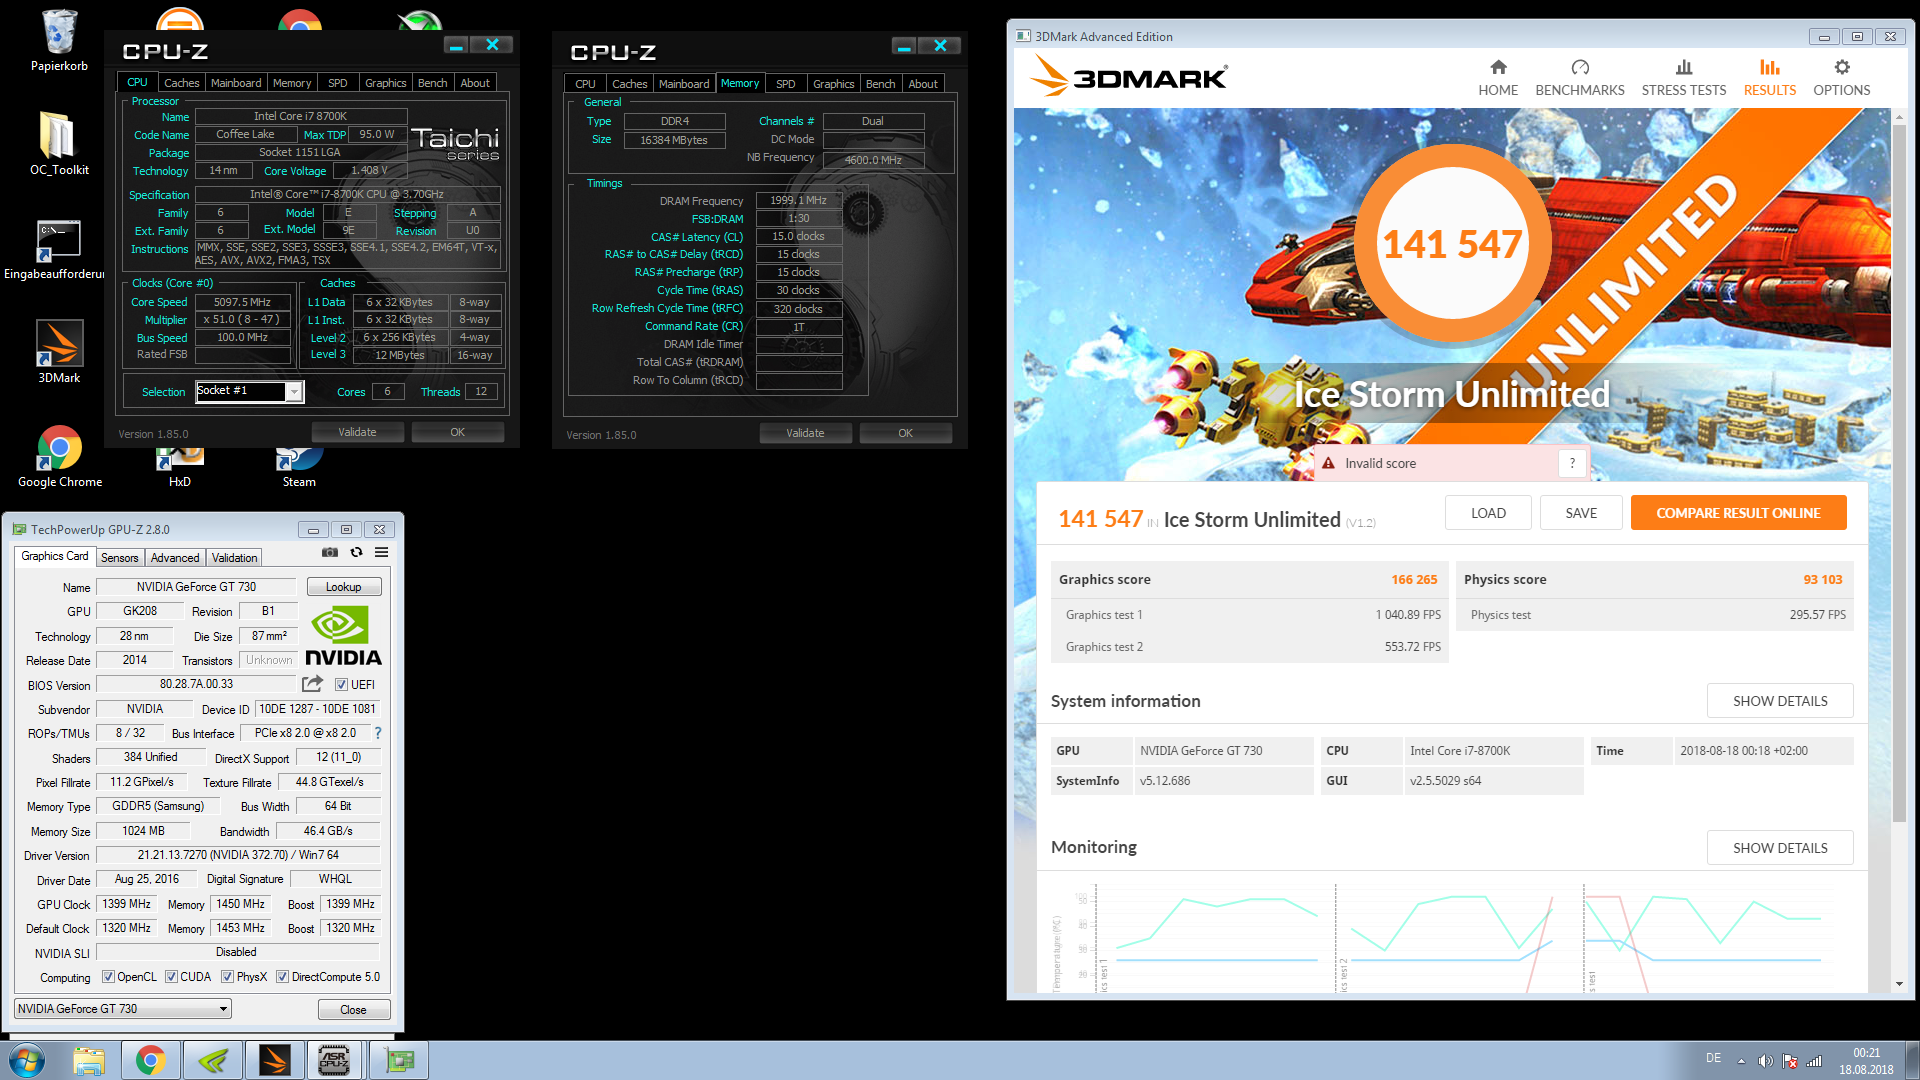Screen dimensions: 1920x1080
Task: Open the Action Center flag icon
Action: 1790,1061
